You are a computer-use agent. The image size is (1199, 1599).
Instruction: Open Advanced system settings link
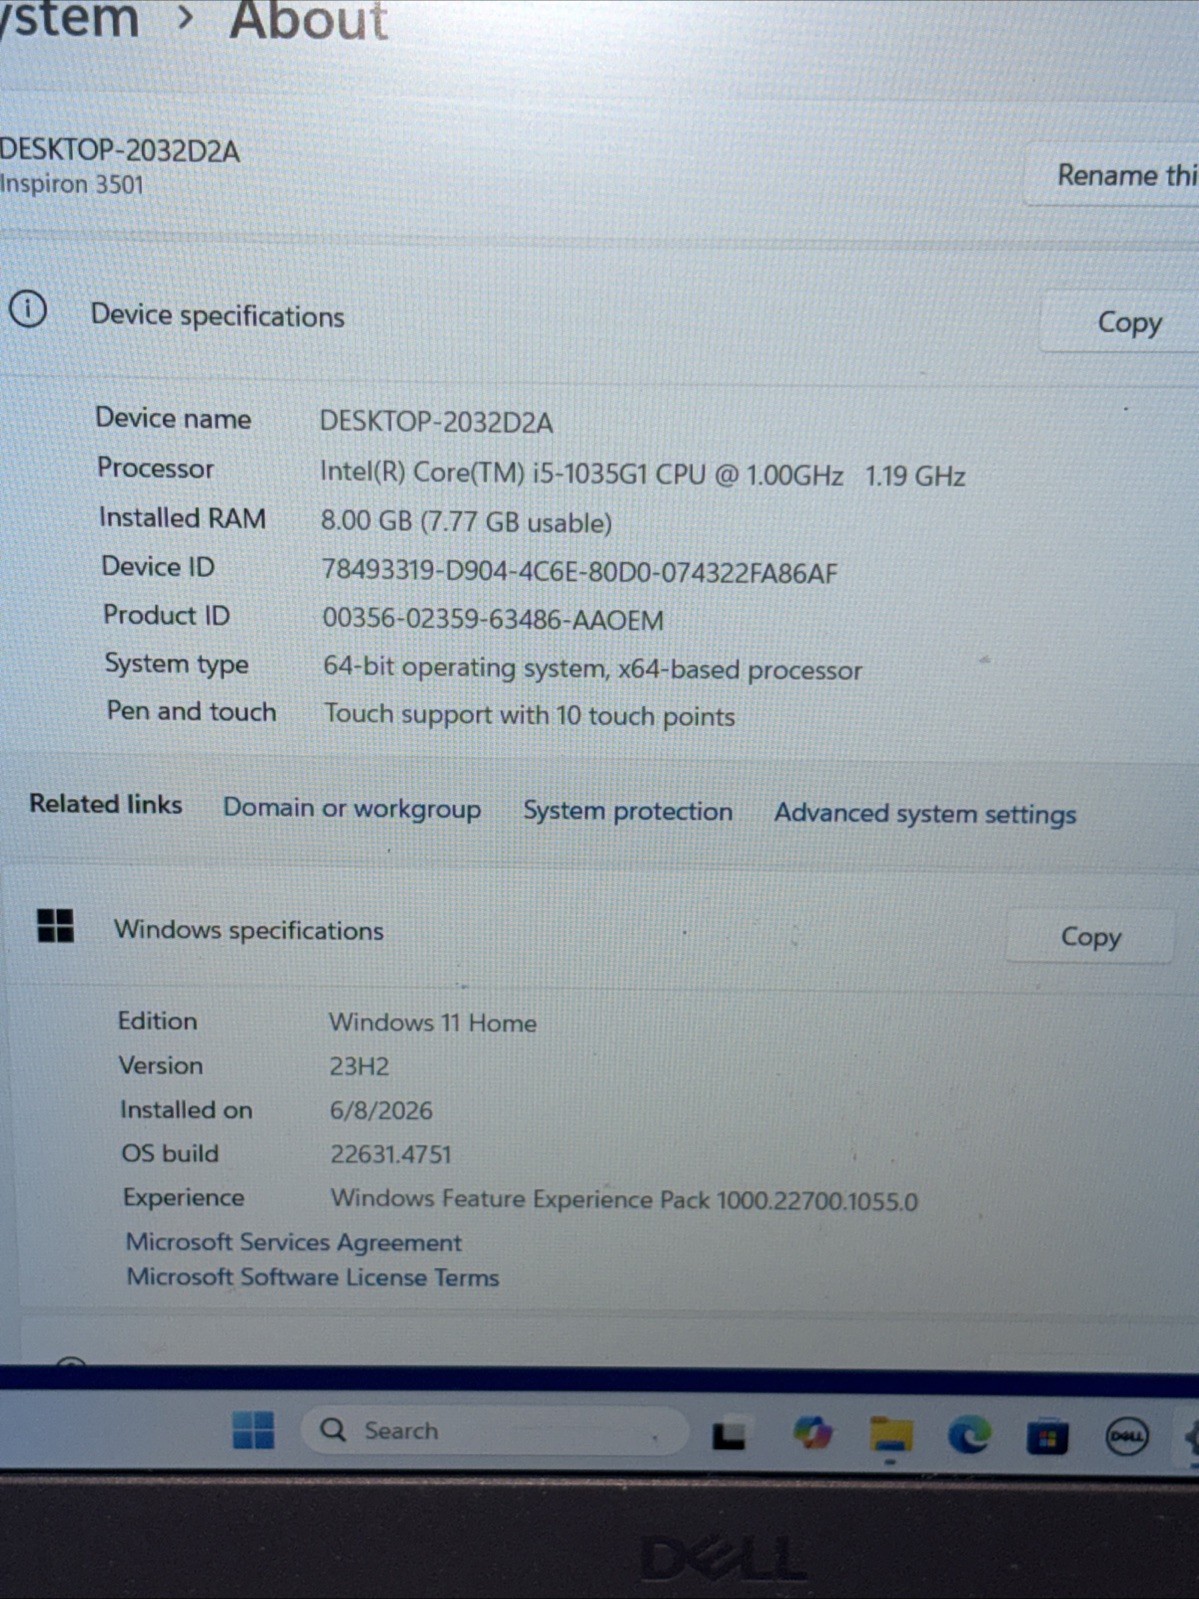point(925,814)
